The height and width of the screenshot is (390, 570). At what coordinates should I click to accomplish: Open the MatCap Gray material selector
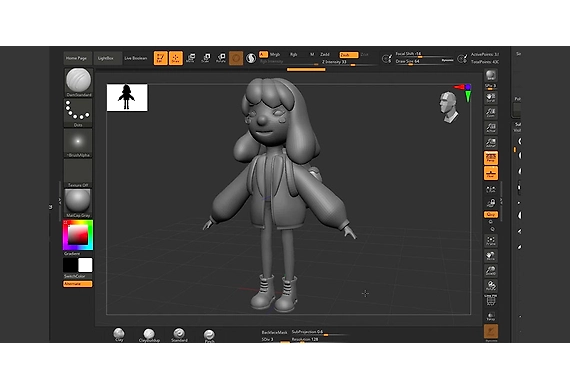78,203
